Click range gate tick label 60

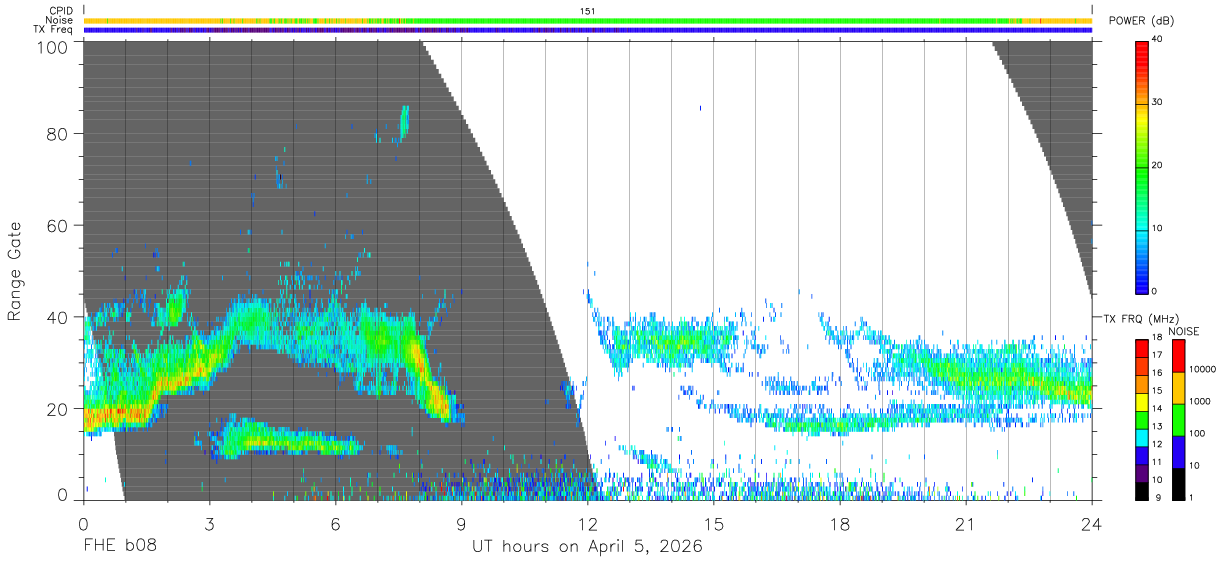58,225
